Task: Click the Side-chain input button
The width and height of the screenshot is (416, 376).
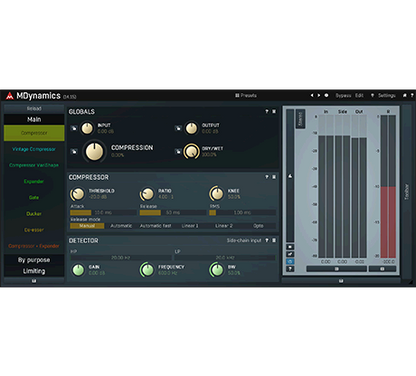Action: [244, 240]
